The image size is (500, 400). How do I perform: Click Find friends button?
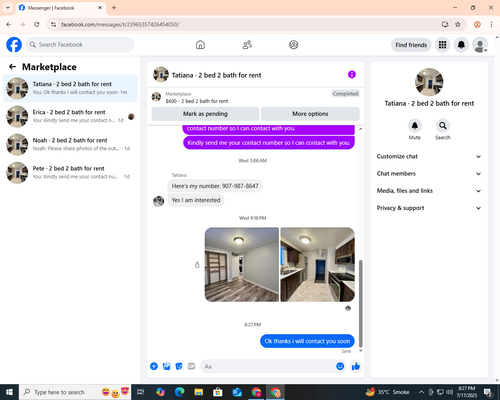point(411,45)
